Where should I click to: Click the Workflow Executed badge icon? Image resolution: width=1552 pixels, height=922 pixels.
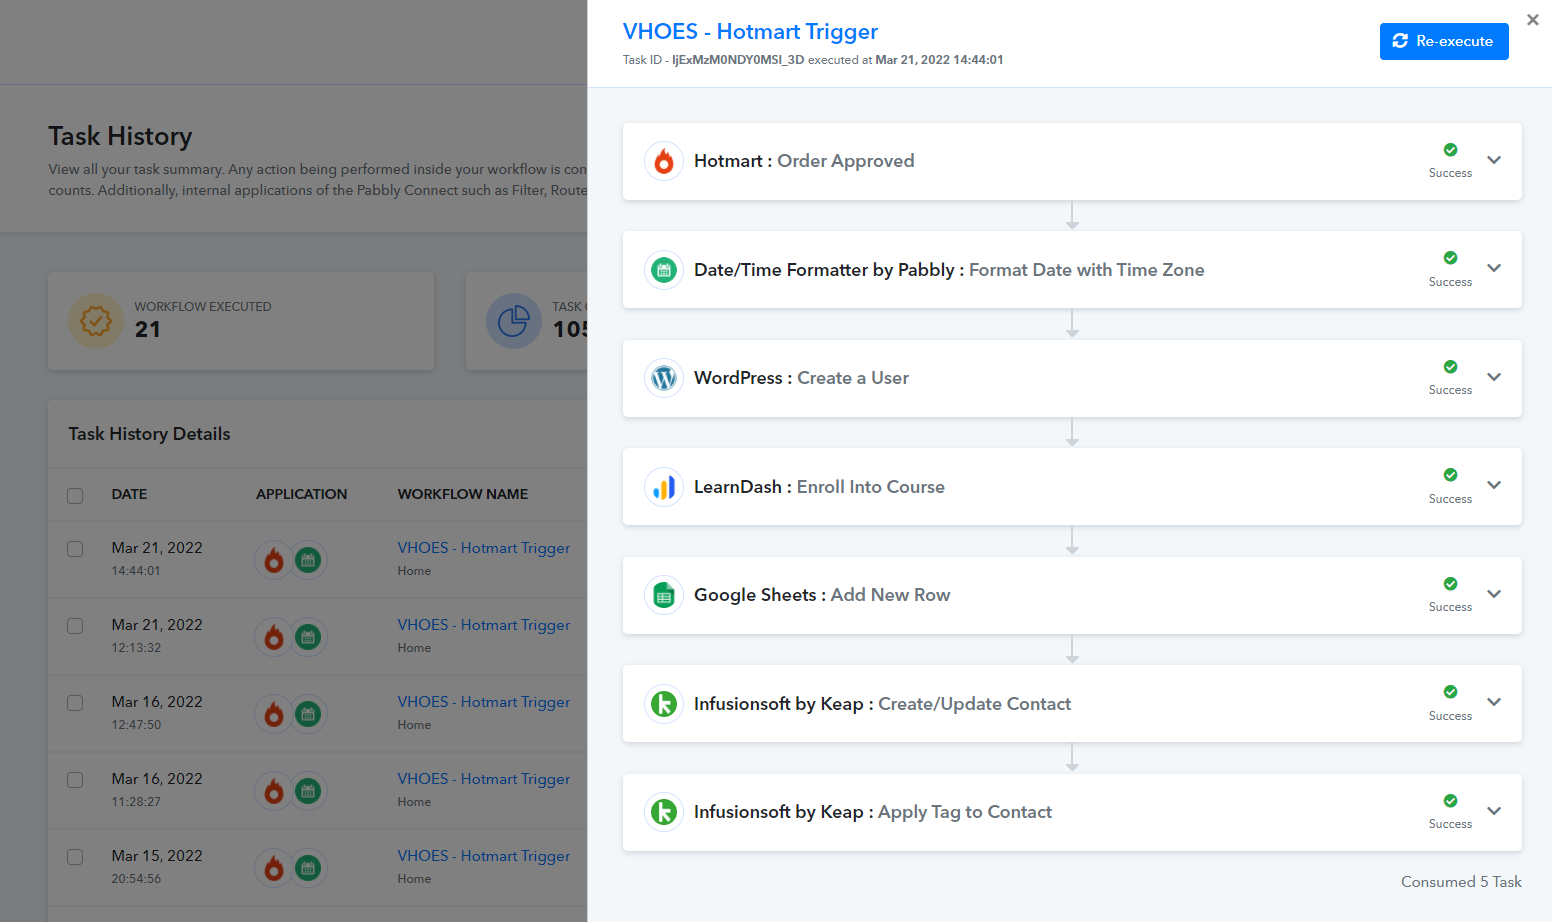coord(96,321)
